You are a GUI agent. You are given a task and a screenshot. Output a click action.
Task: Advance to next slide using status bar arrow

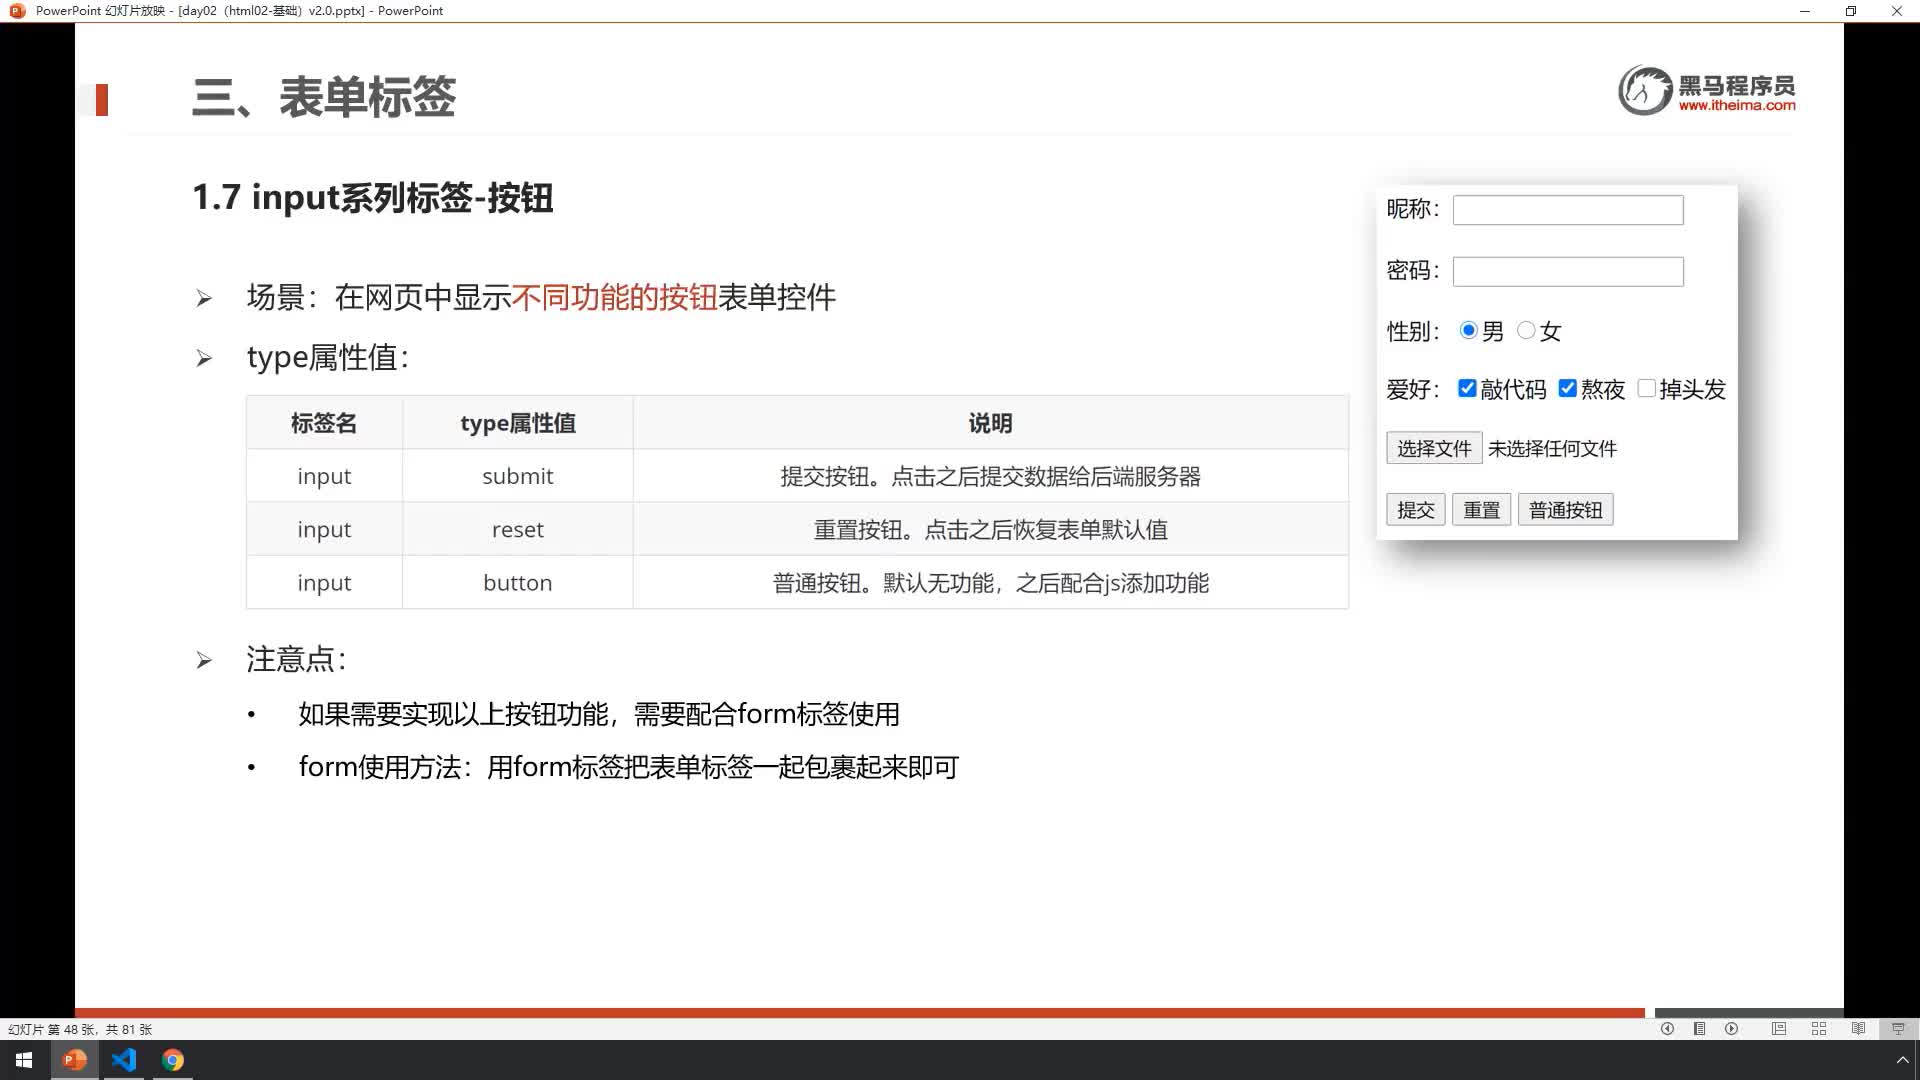(x=1732, y=1029)
